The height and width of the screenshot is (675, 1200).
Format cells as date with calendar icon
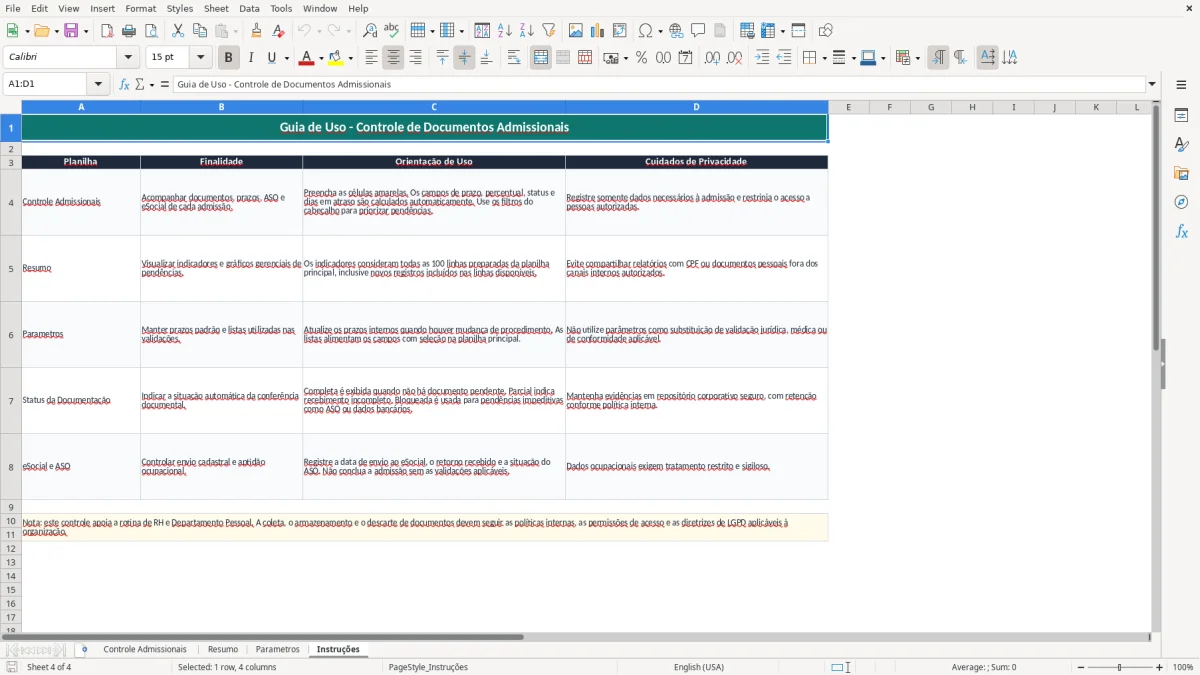click(x=685, y=58)
